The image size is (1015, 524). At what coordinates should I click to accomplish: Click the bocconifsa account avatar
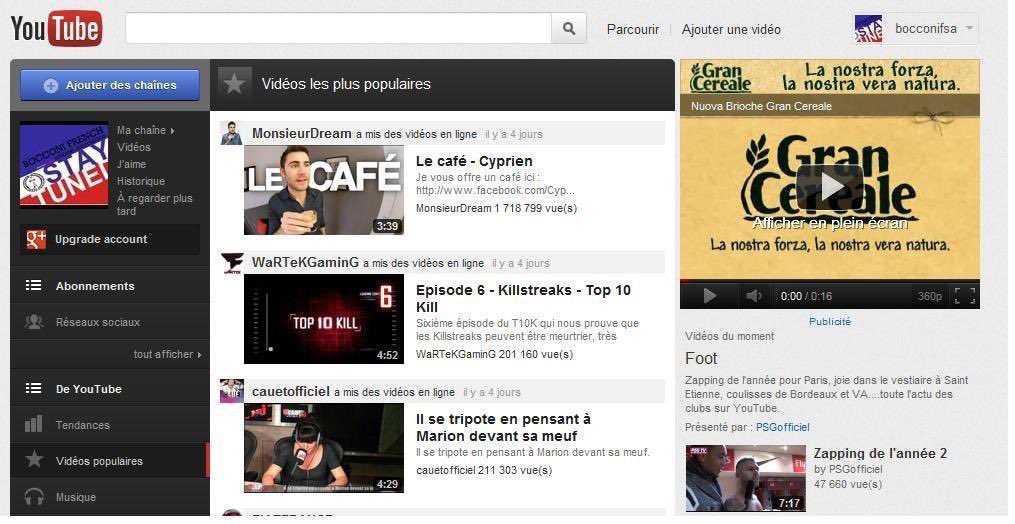(868, 29)
